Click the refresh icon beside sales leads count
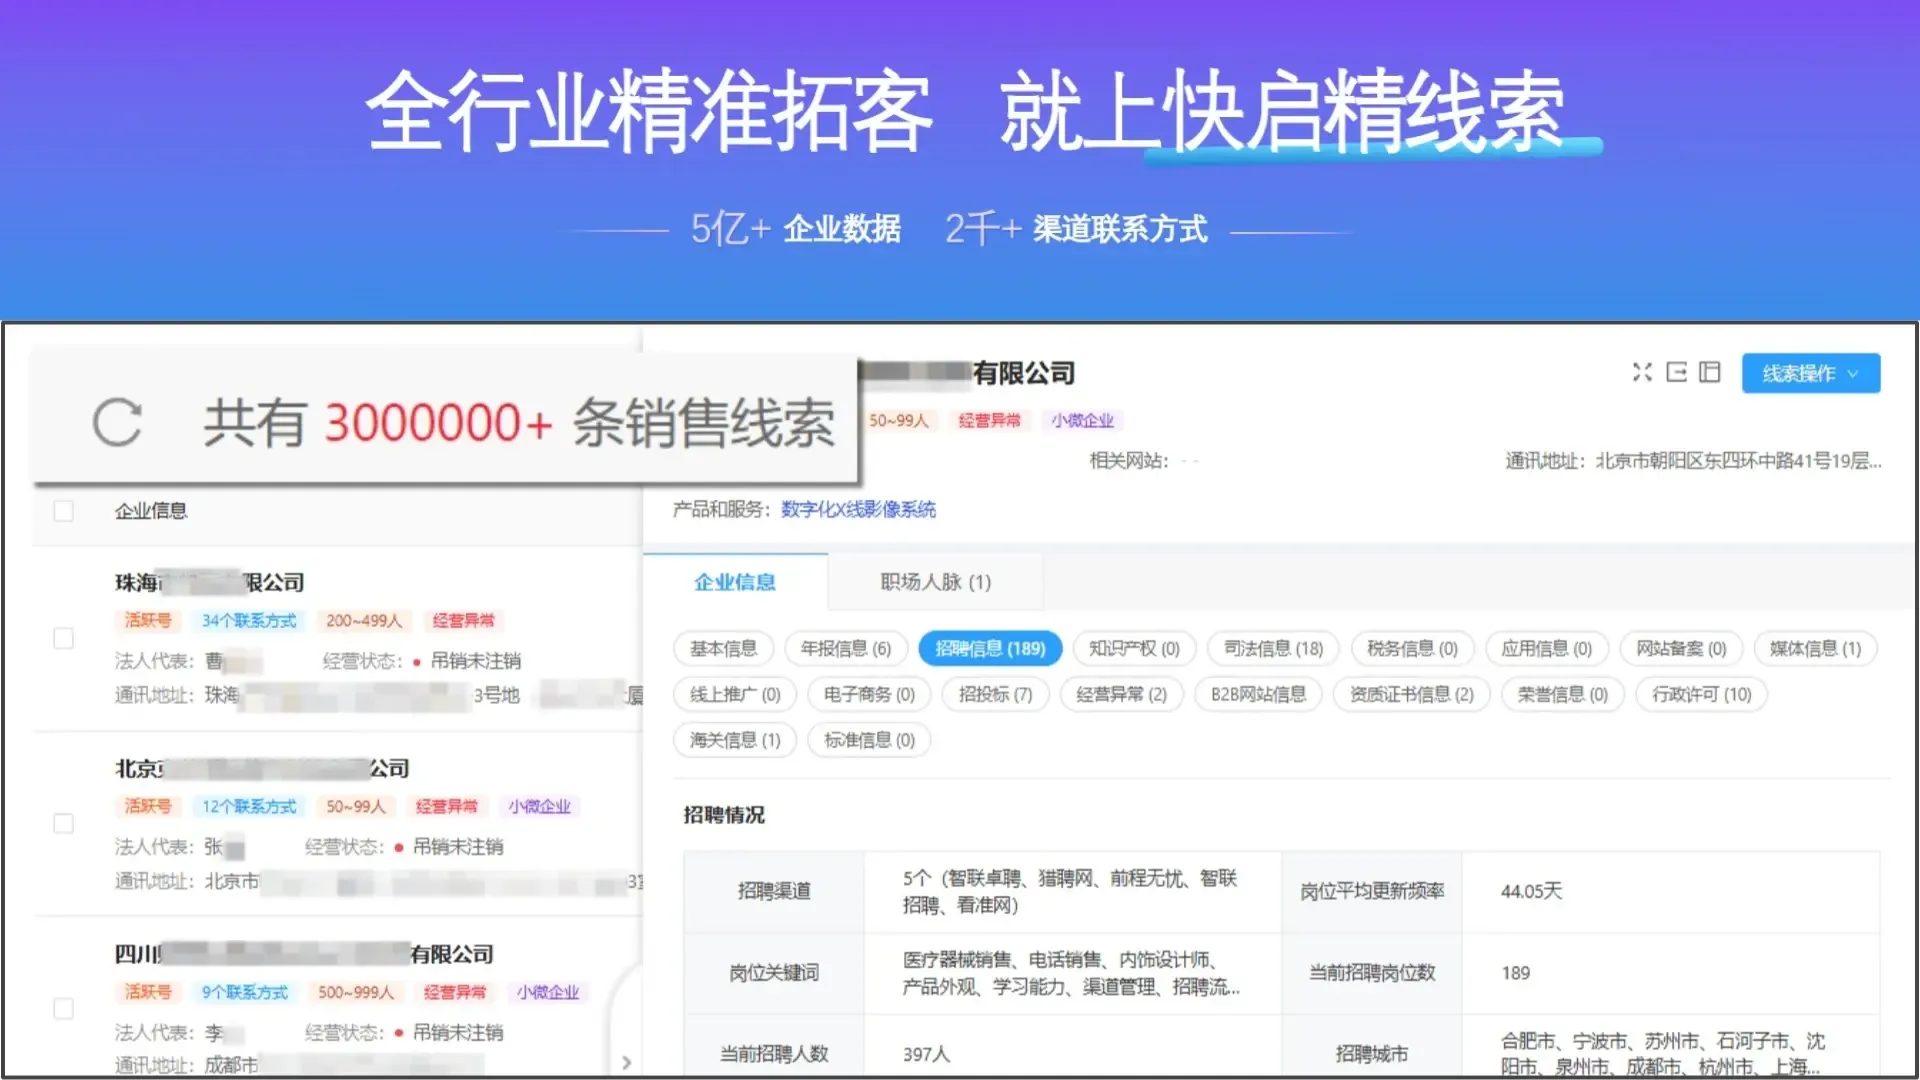The height and width of the screenshot is (1080, 1920). 118,422
